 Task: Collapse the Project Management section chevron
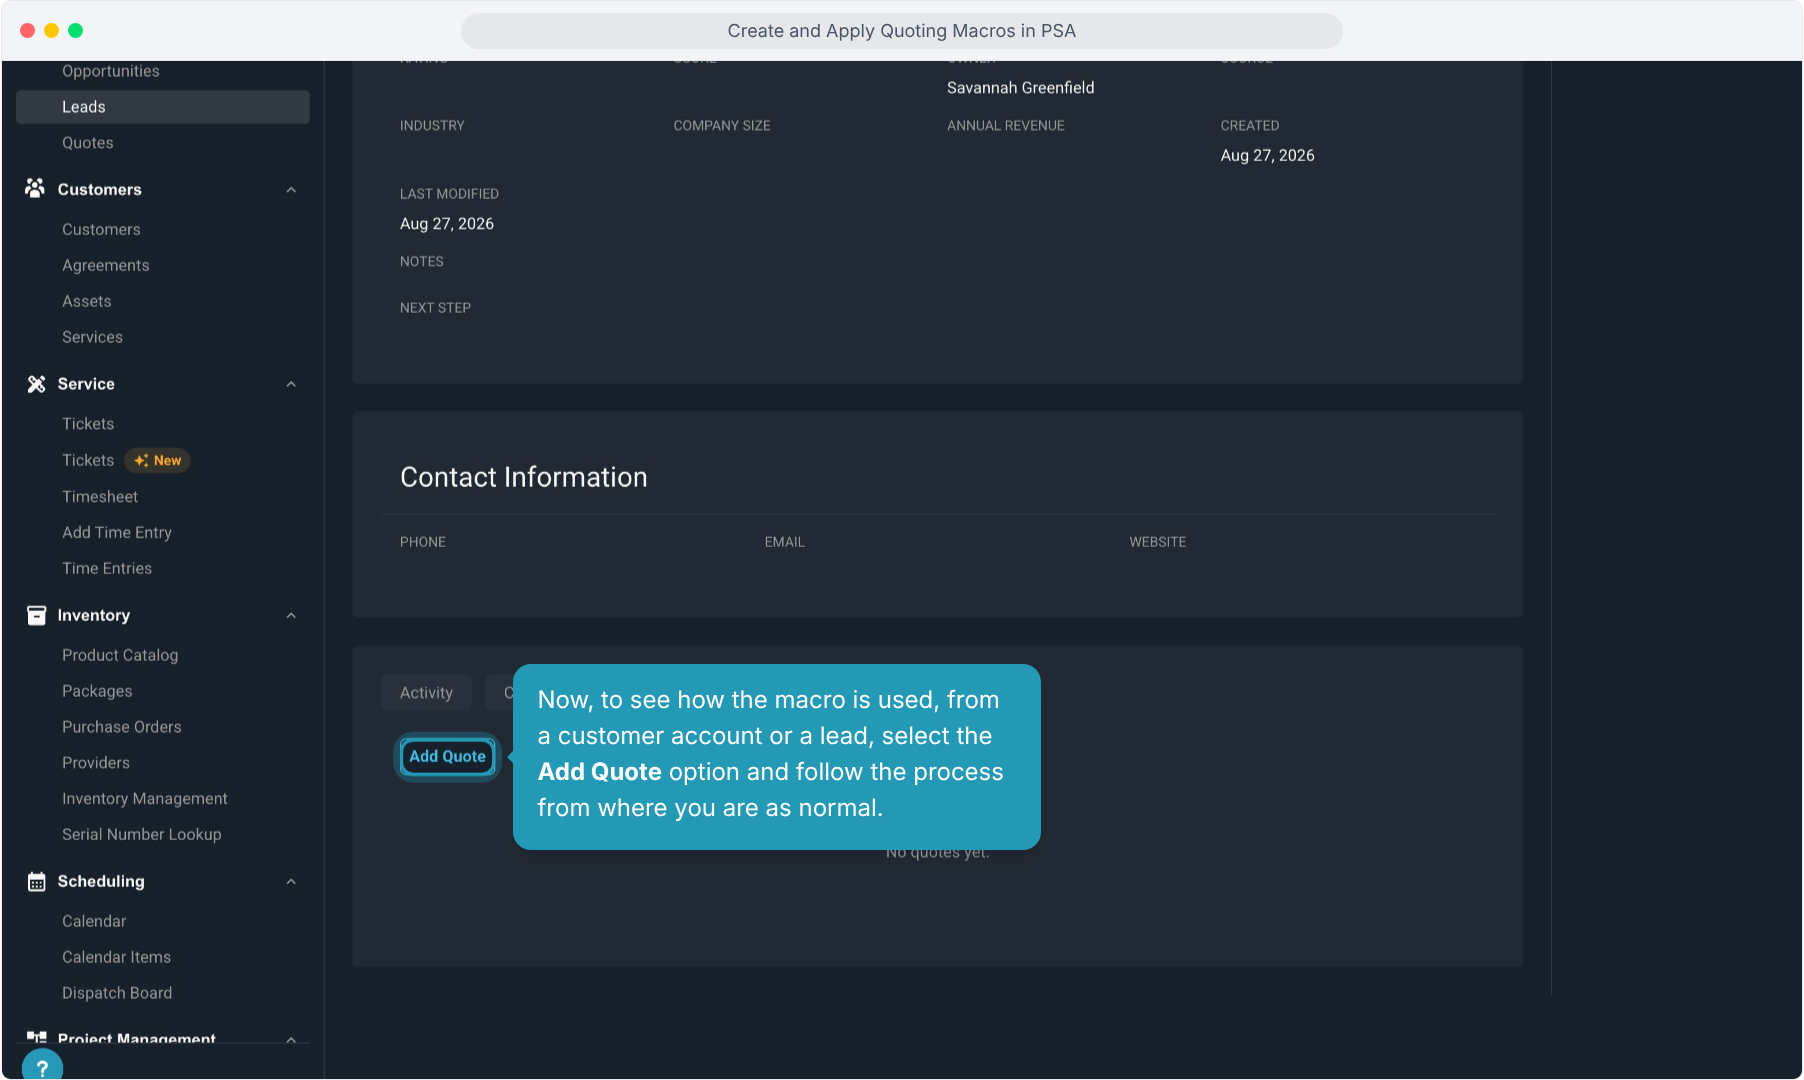tap(291, 1039)
